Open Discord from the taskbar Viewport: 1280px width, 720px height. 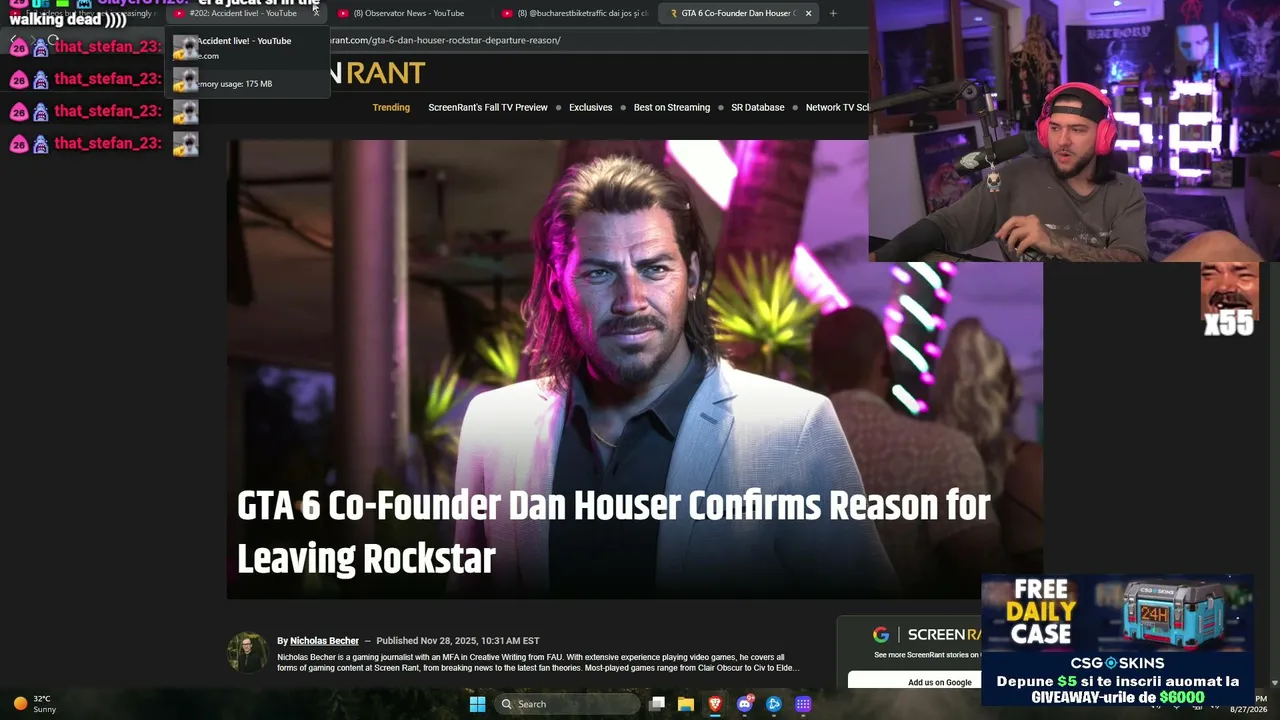tap(745, 704)
